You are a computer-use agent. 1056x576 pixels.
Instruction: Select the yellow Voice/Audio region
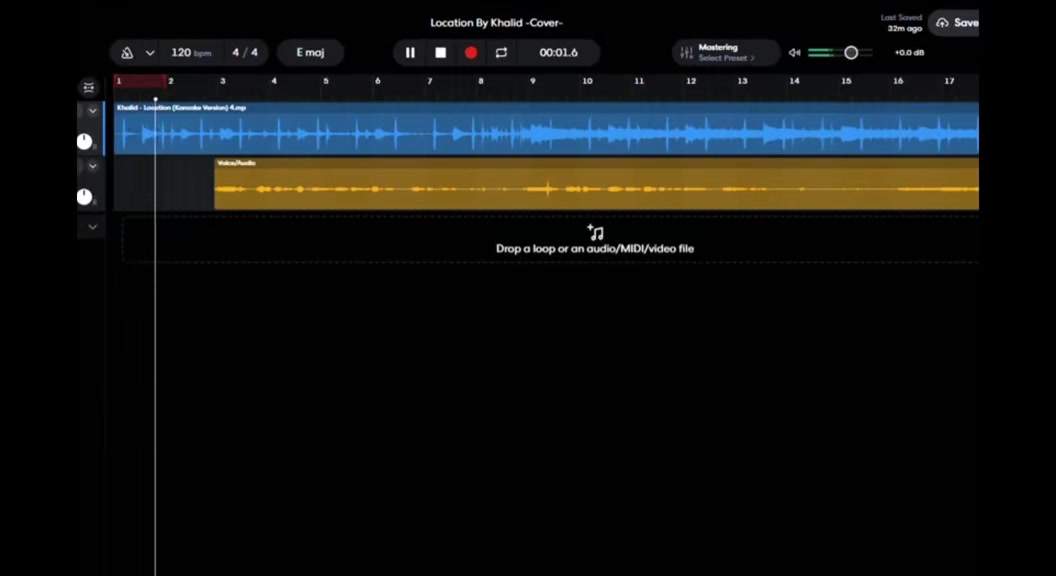click(x=597, y=184)
